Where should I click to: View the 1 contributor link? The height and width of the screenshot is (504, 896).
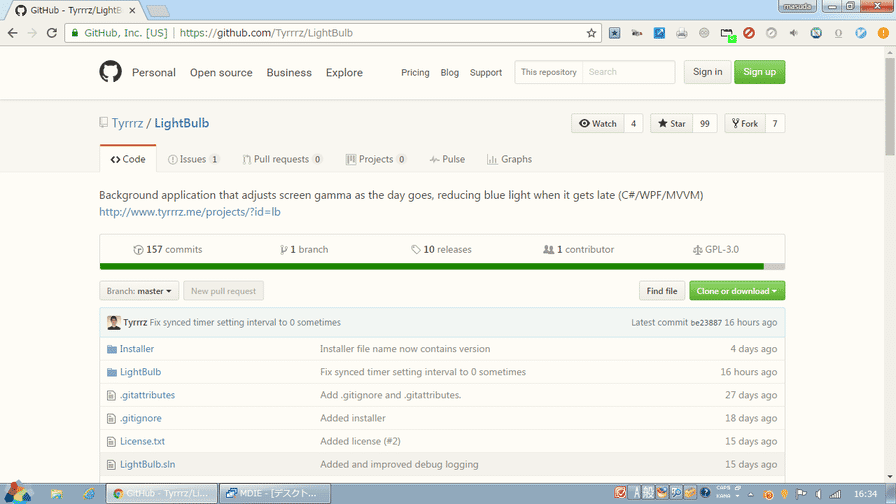pos(578,250)
